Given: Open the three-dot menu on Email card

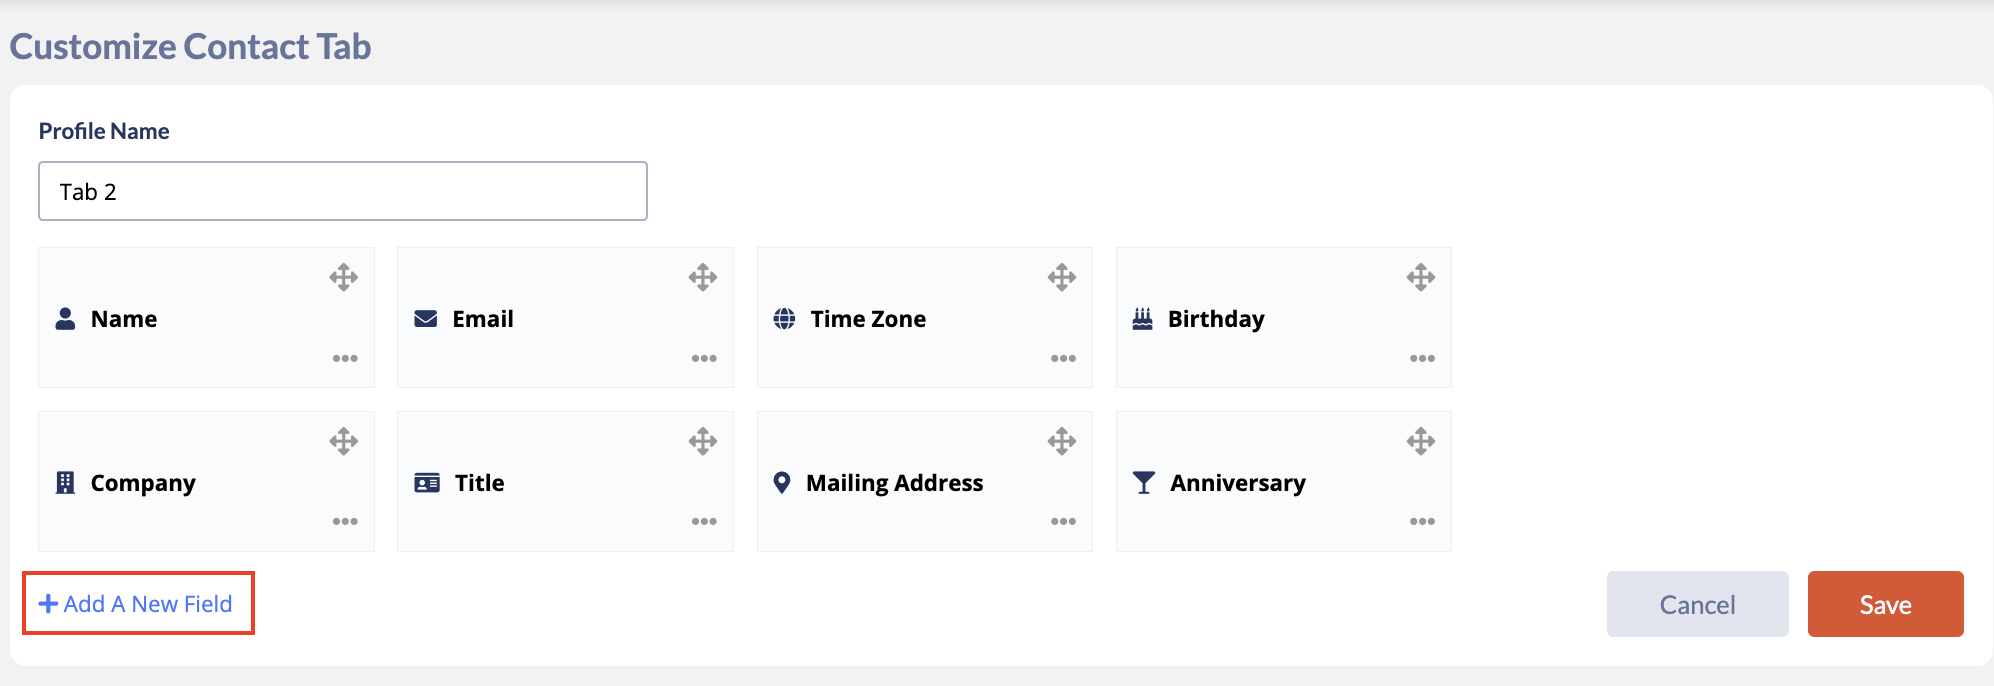Looking at the screenshot, I should click(704, 358).
